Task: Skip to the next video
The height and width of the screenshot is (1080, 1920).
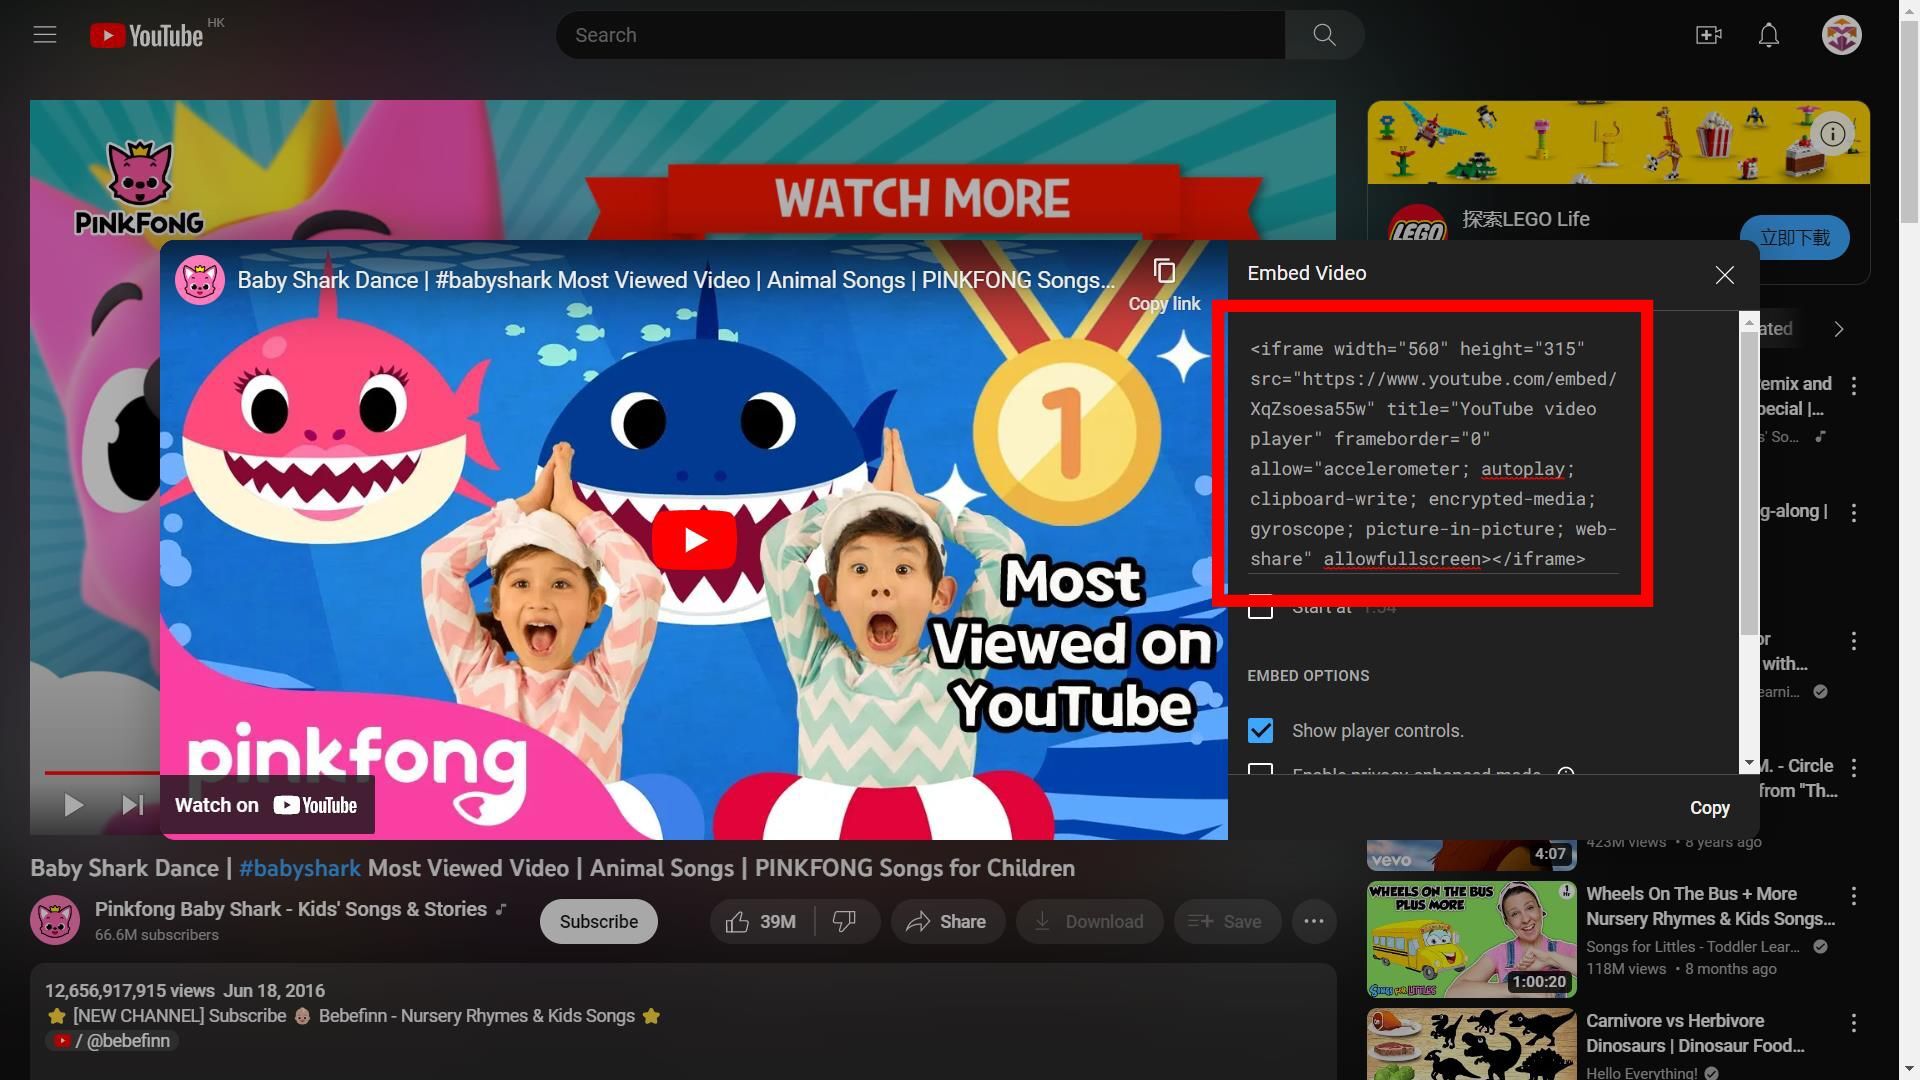Action: pyautogui.click(x=132, y=805)
